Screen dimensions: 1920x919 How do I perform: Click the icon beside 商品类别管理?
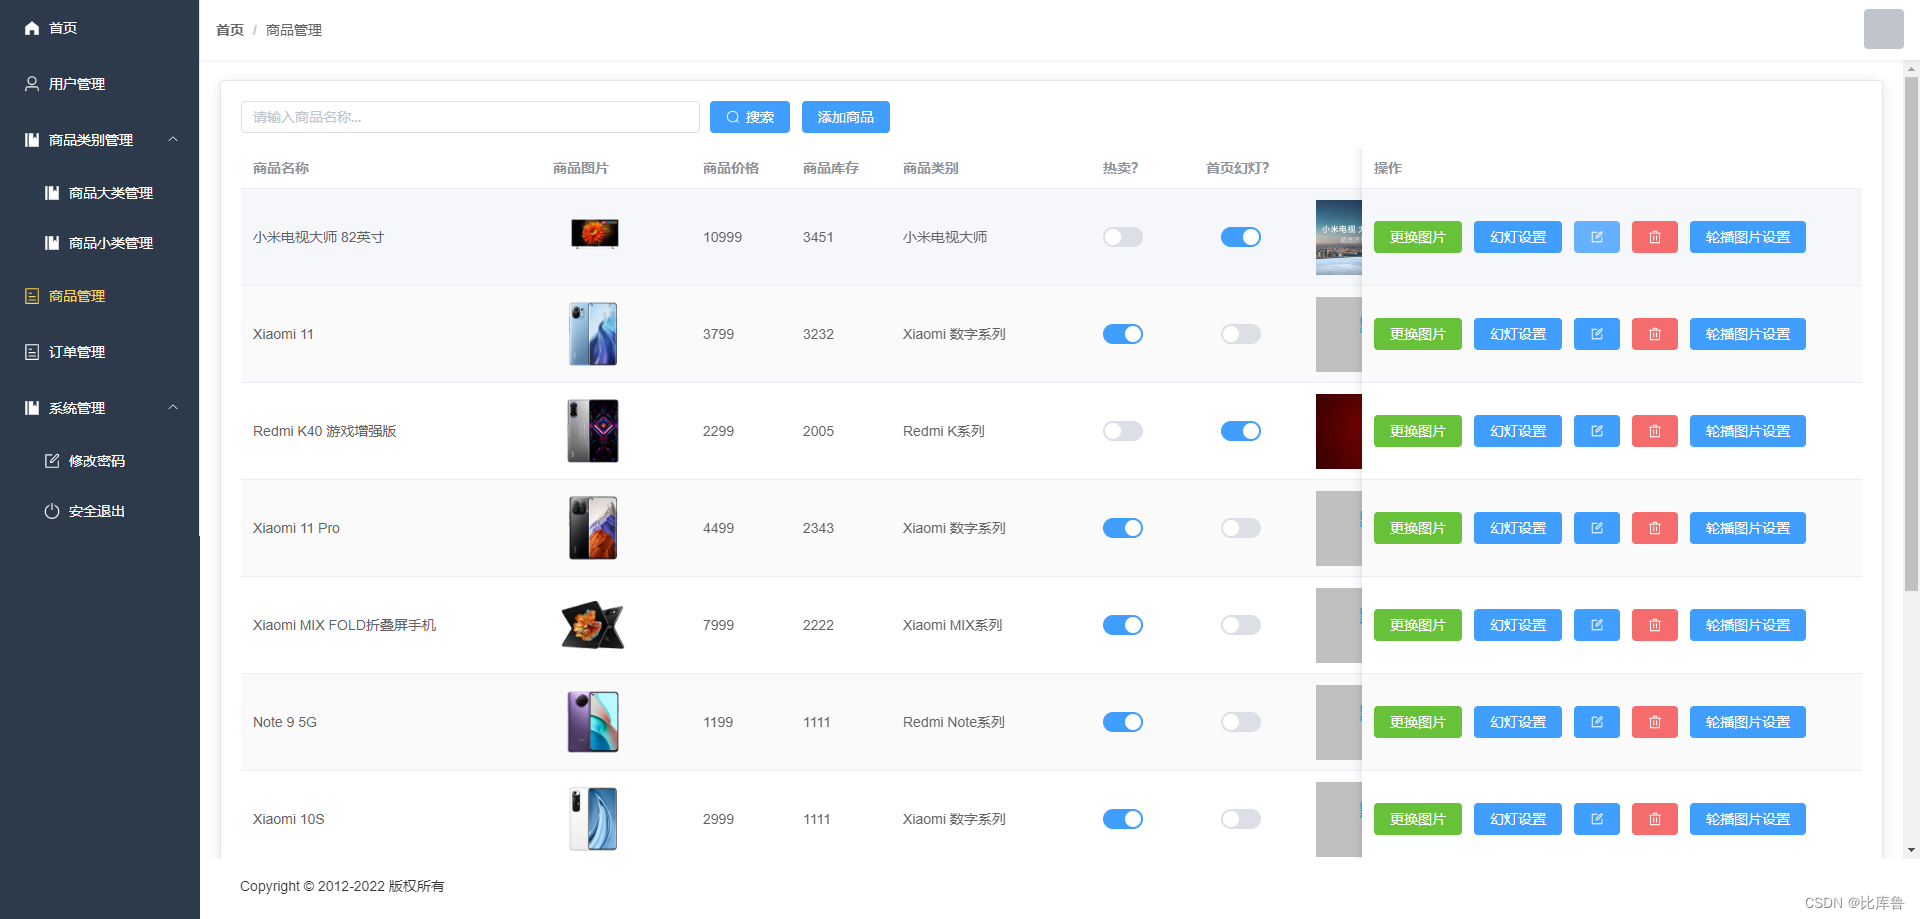click(x=32, y=140)
